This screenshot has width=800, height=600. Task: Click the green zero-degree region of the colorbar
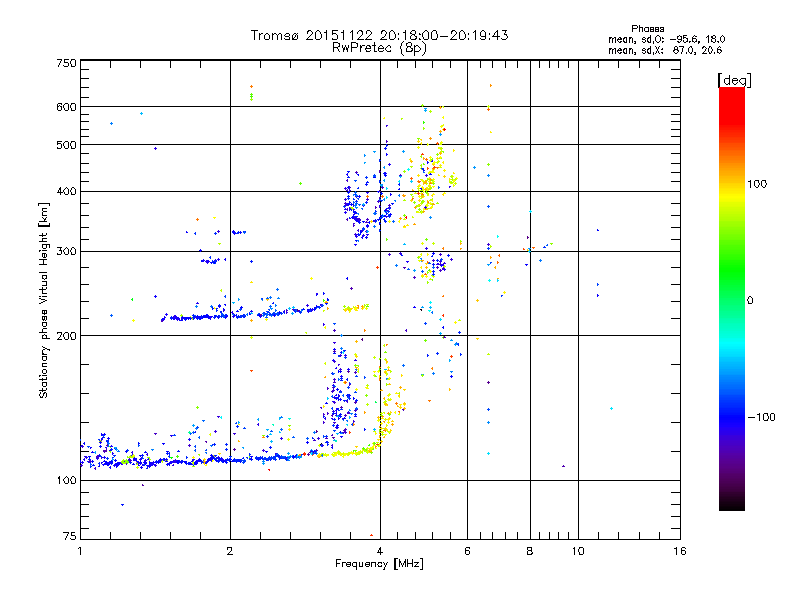pyautogui.click(x=732, y=300)
